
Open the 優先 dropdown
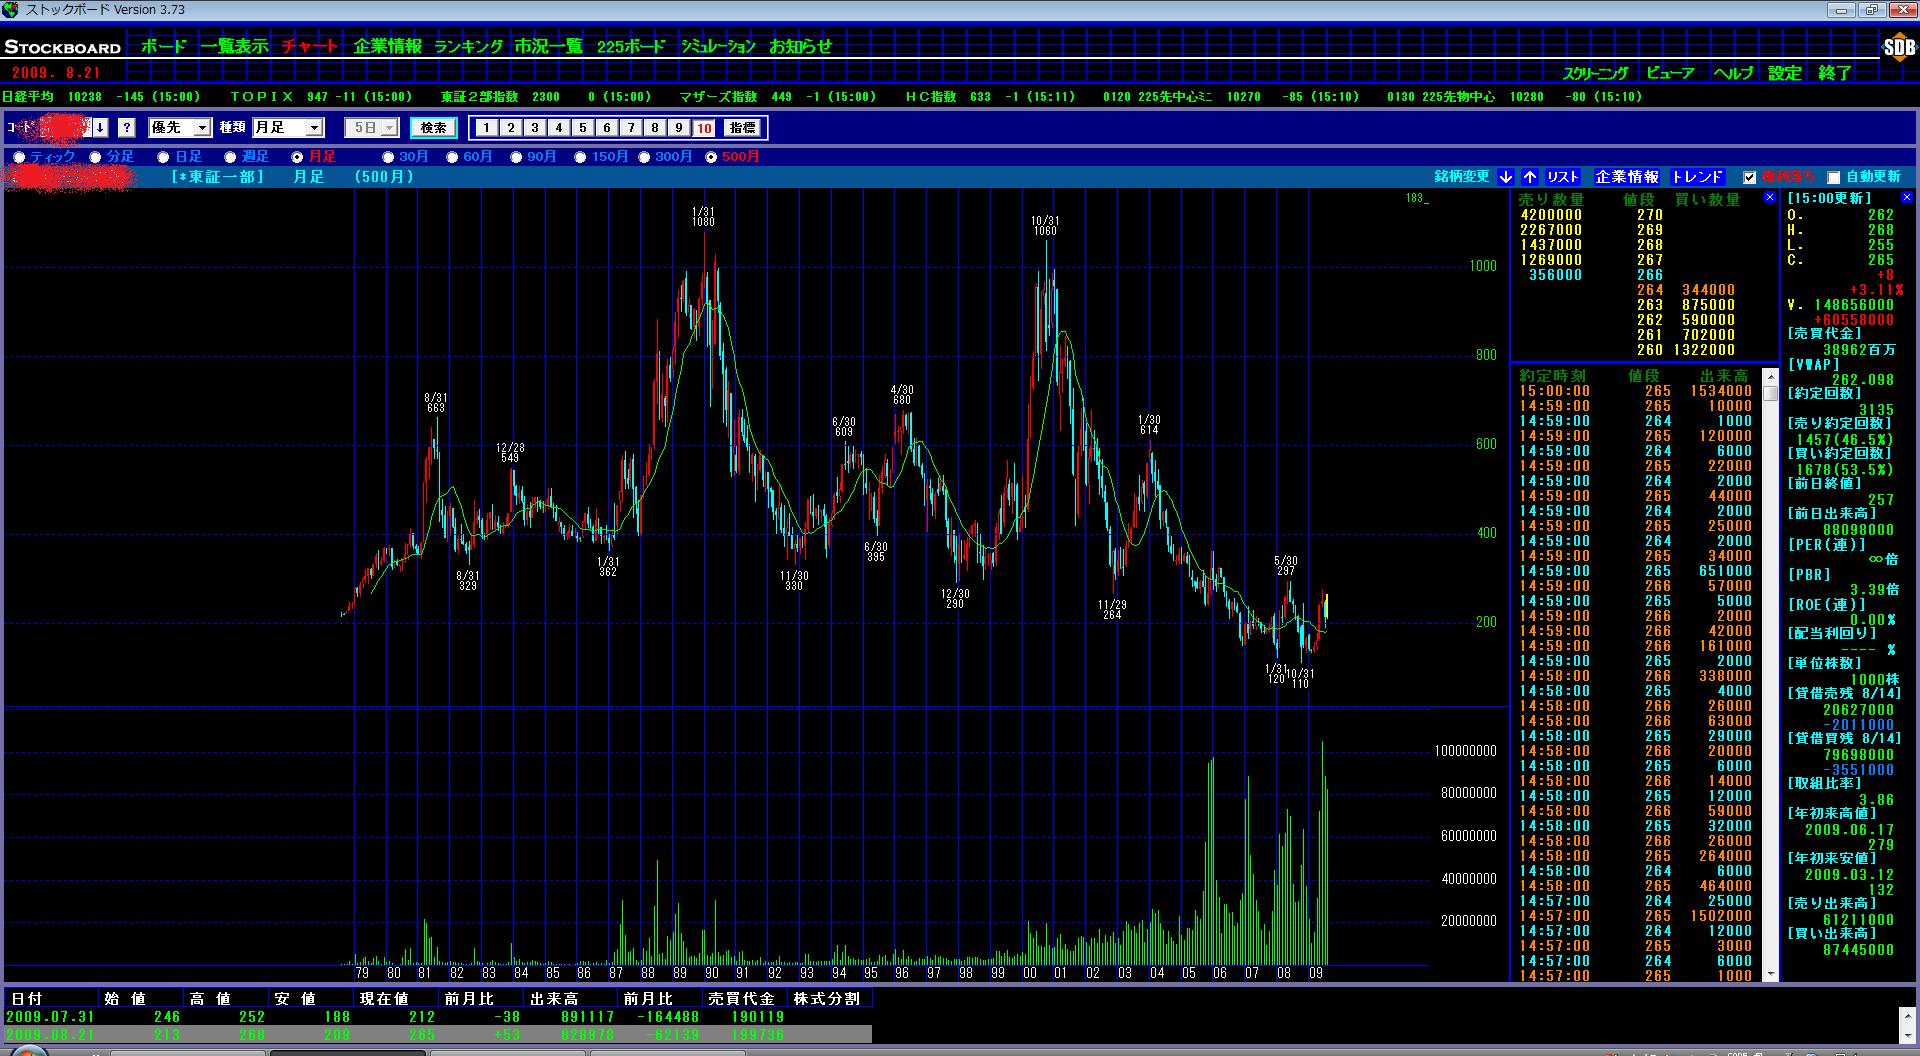[202, 128]
